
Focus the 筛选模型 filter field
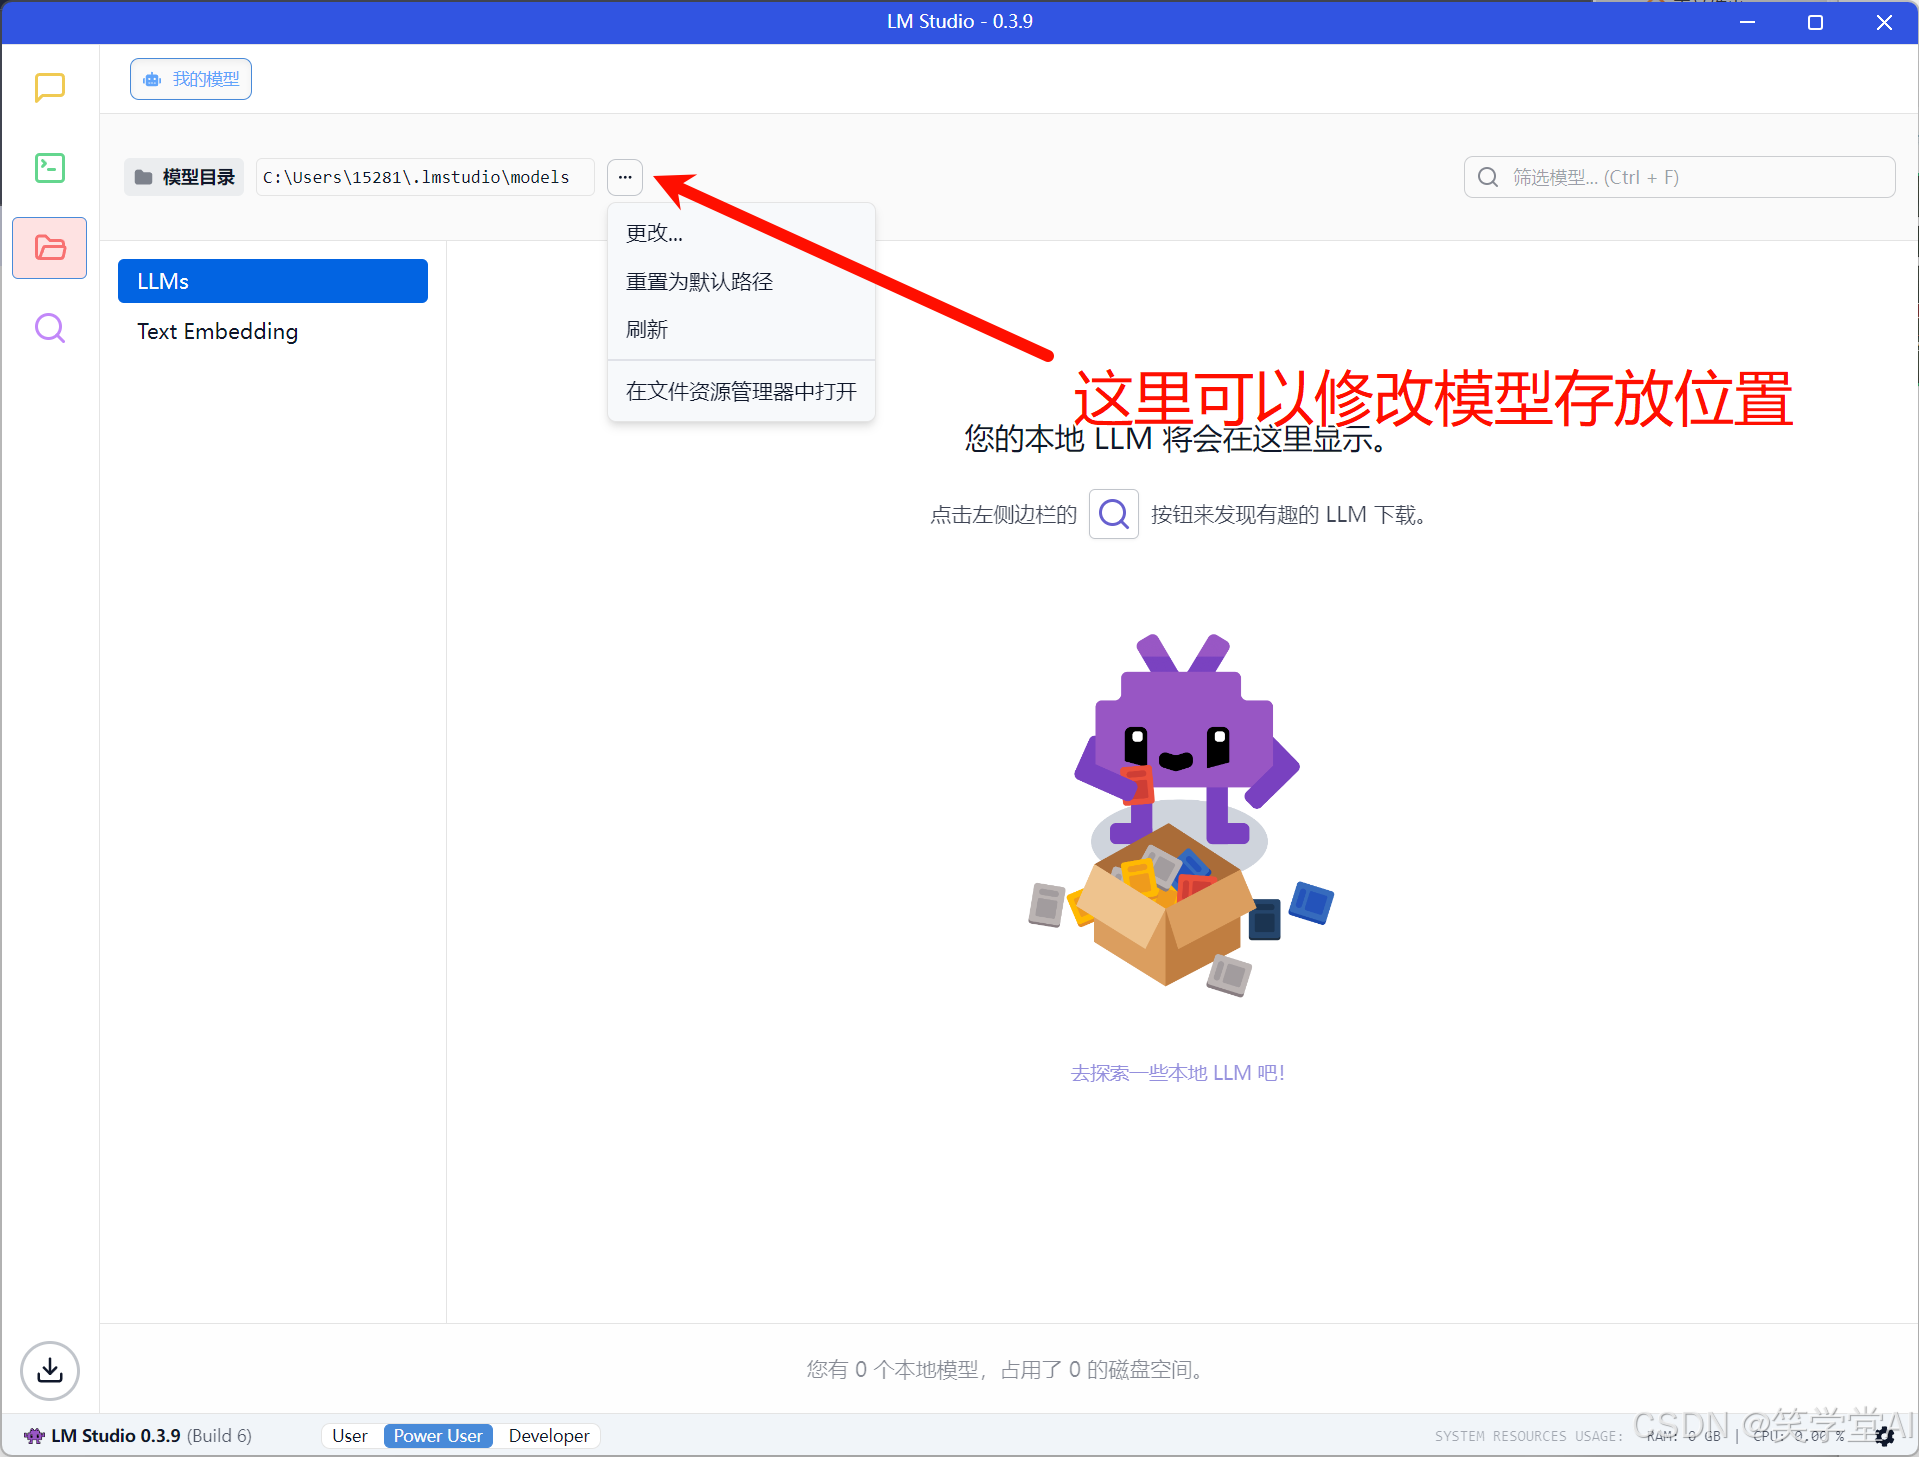[1680, 177]
